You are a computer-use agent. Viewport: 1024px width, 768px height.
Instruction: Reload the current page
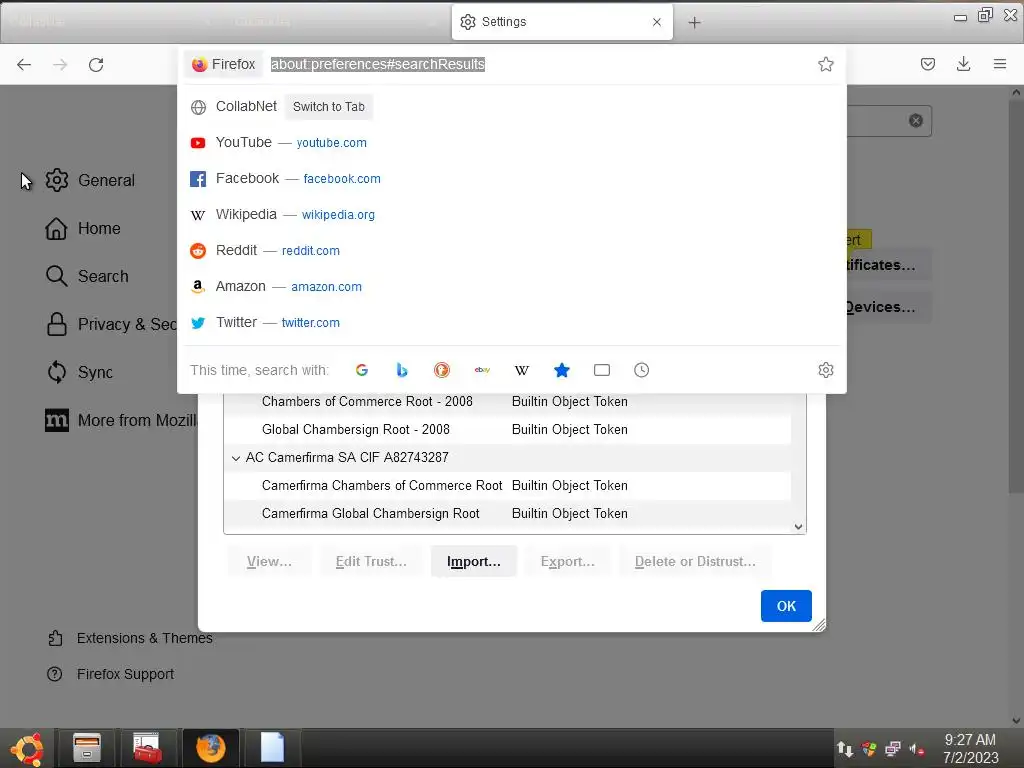pos(96,65)
